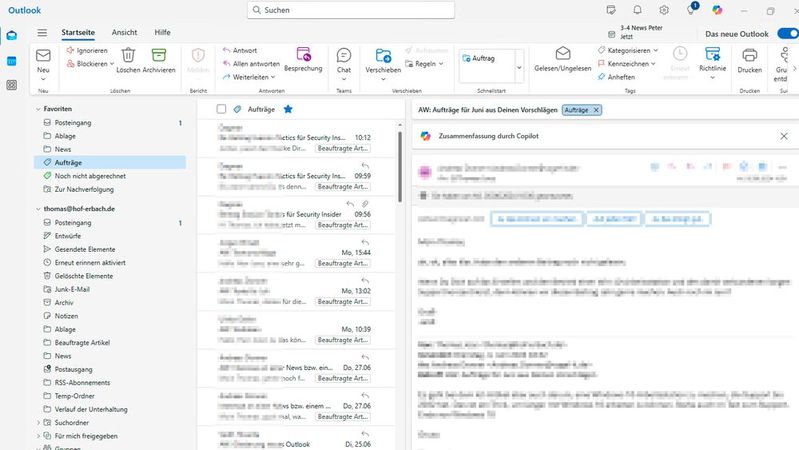Pin the message with Anheften
The width and height of the screenshot is (799, 450).
[x=617, y=77]
